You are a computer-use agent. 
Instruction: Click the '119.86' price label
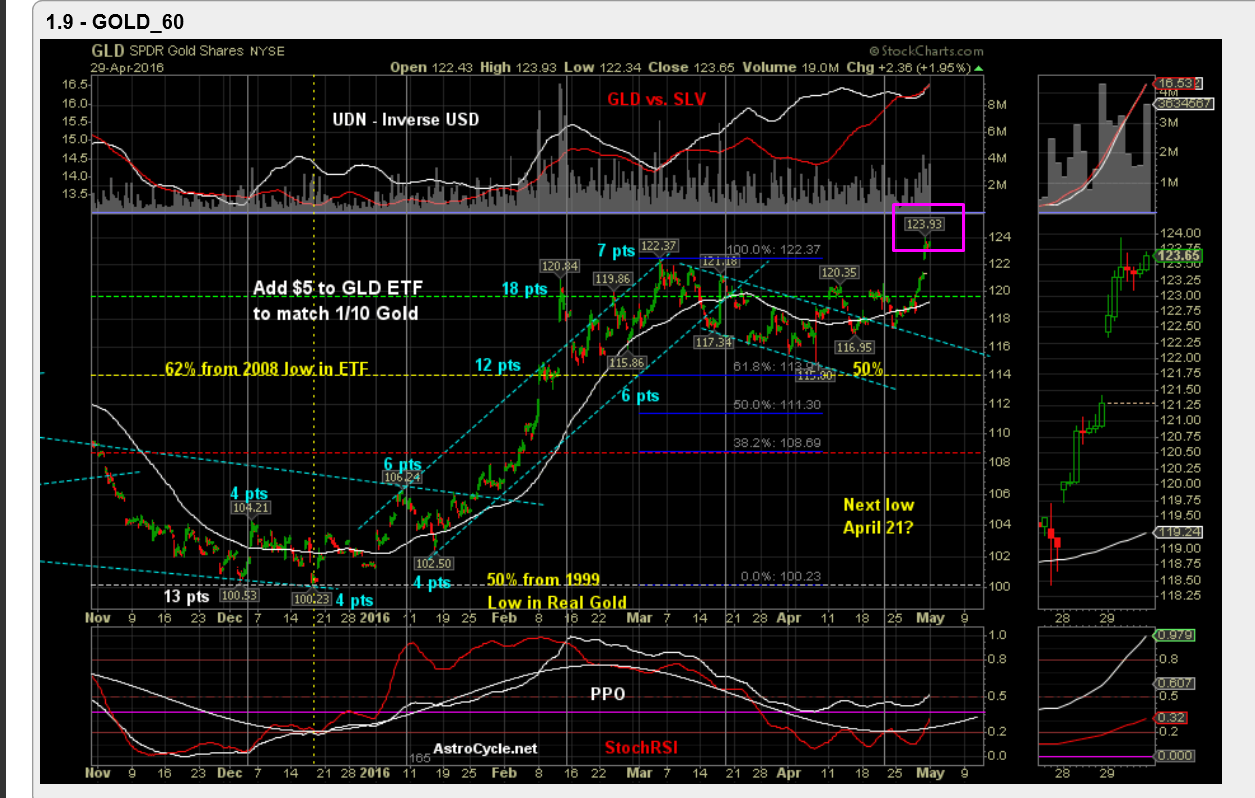click(x=611, y=278)
